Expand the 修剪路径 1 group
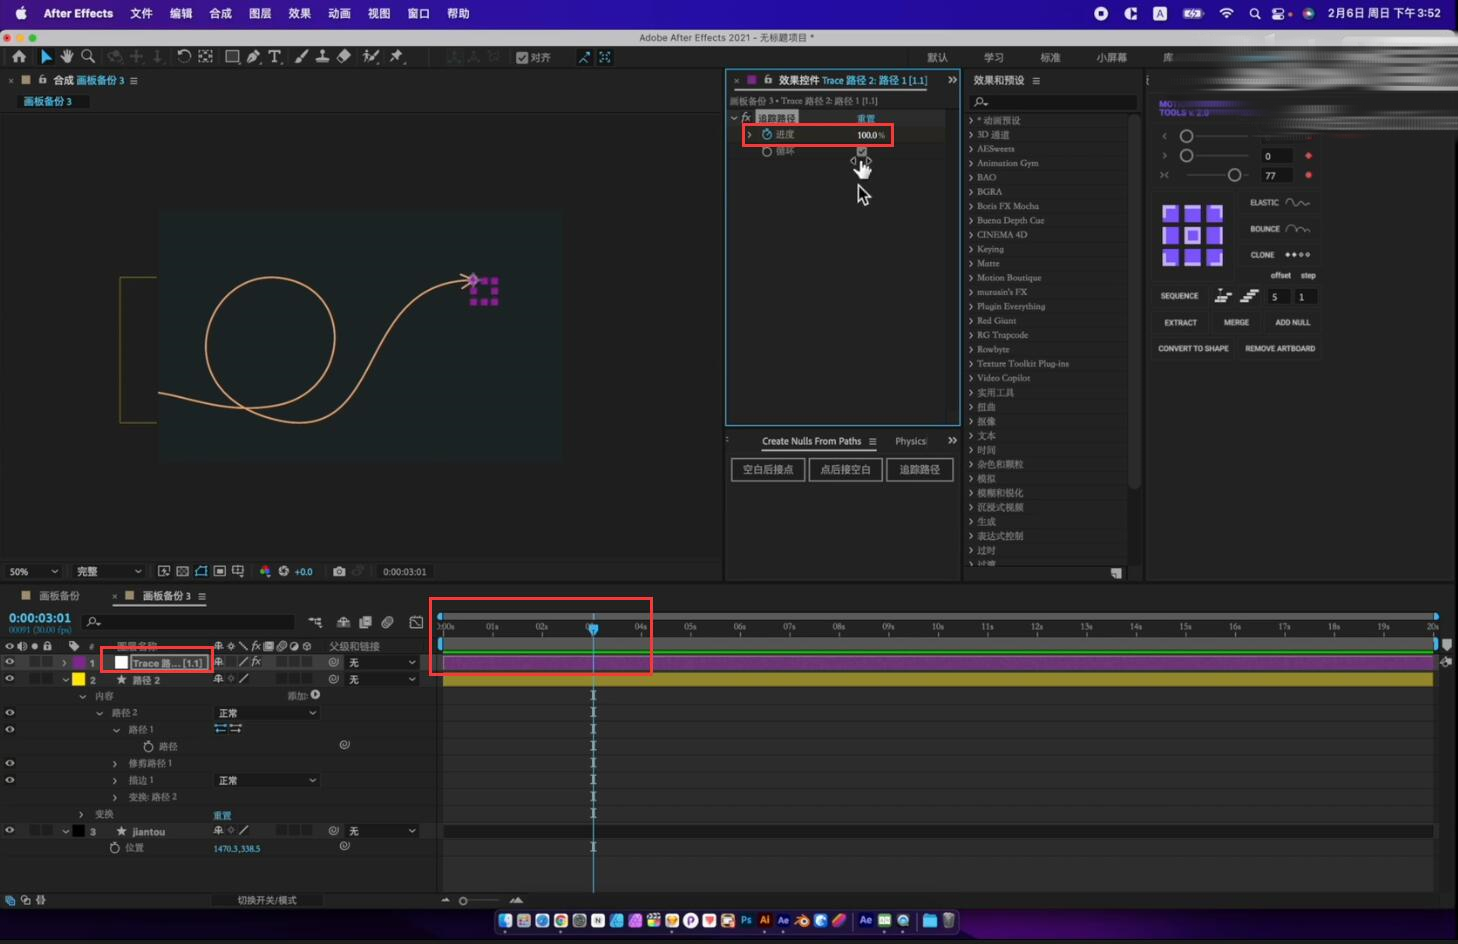 click(x=115, y=764)
